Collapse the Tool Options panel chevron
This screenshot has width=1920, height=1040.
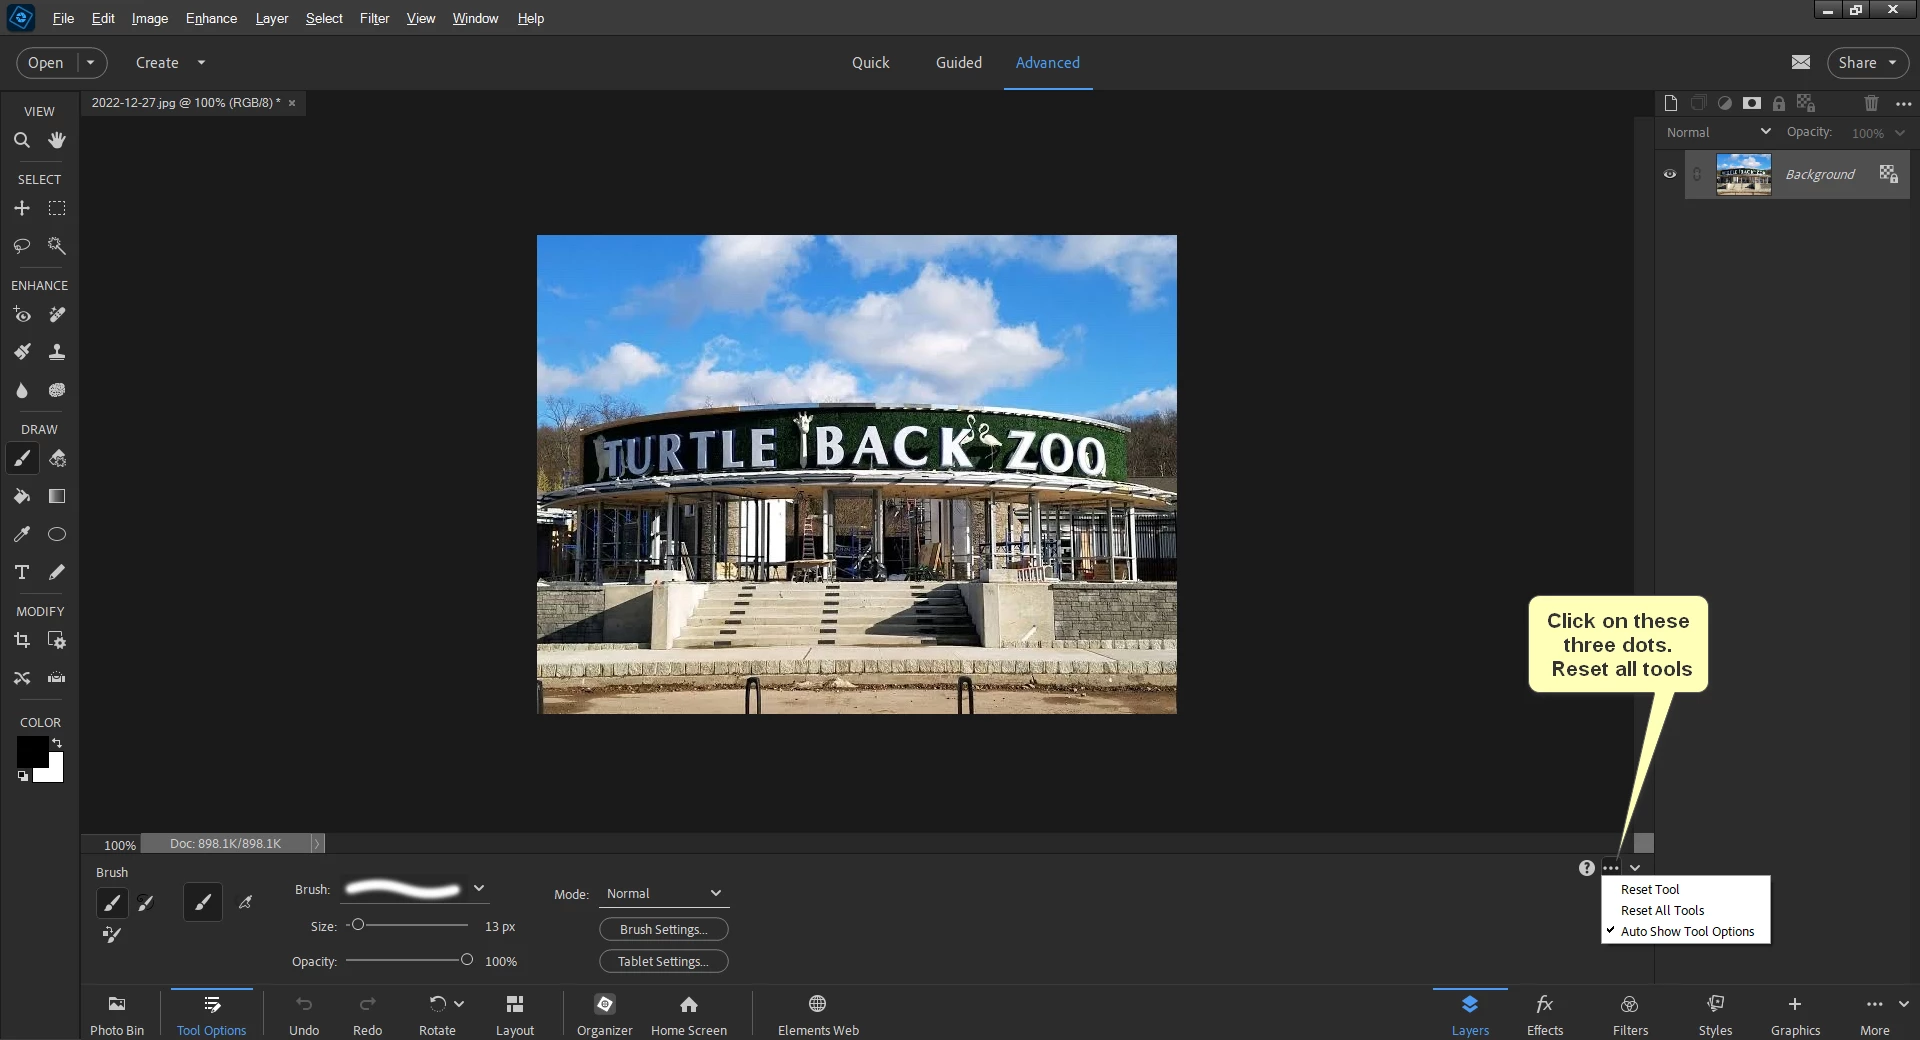coord(1635,868)
